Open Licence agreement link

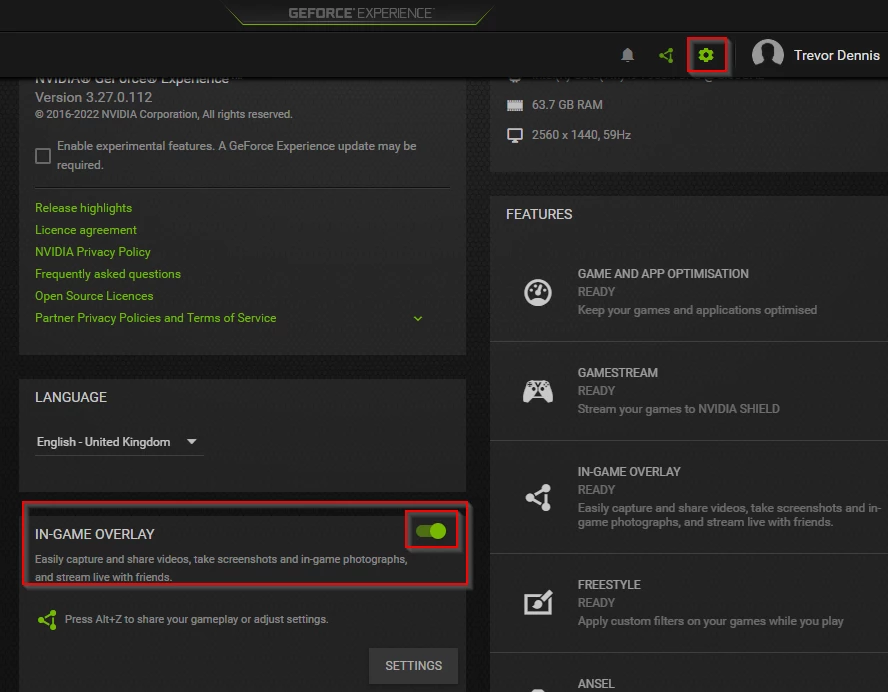point(86,230)
